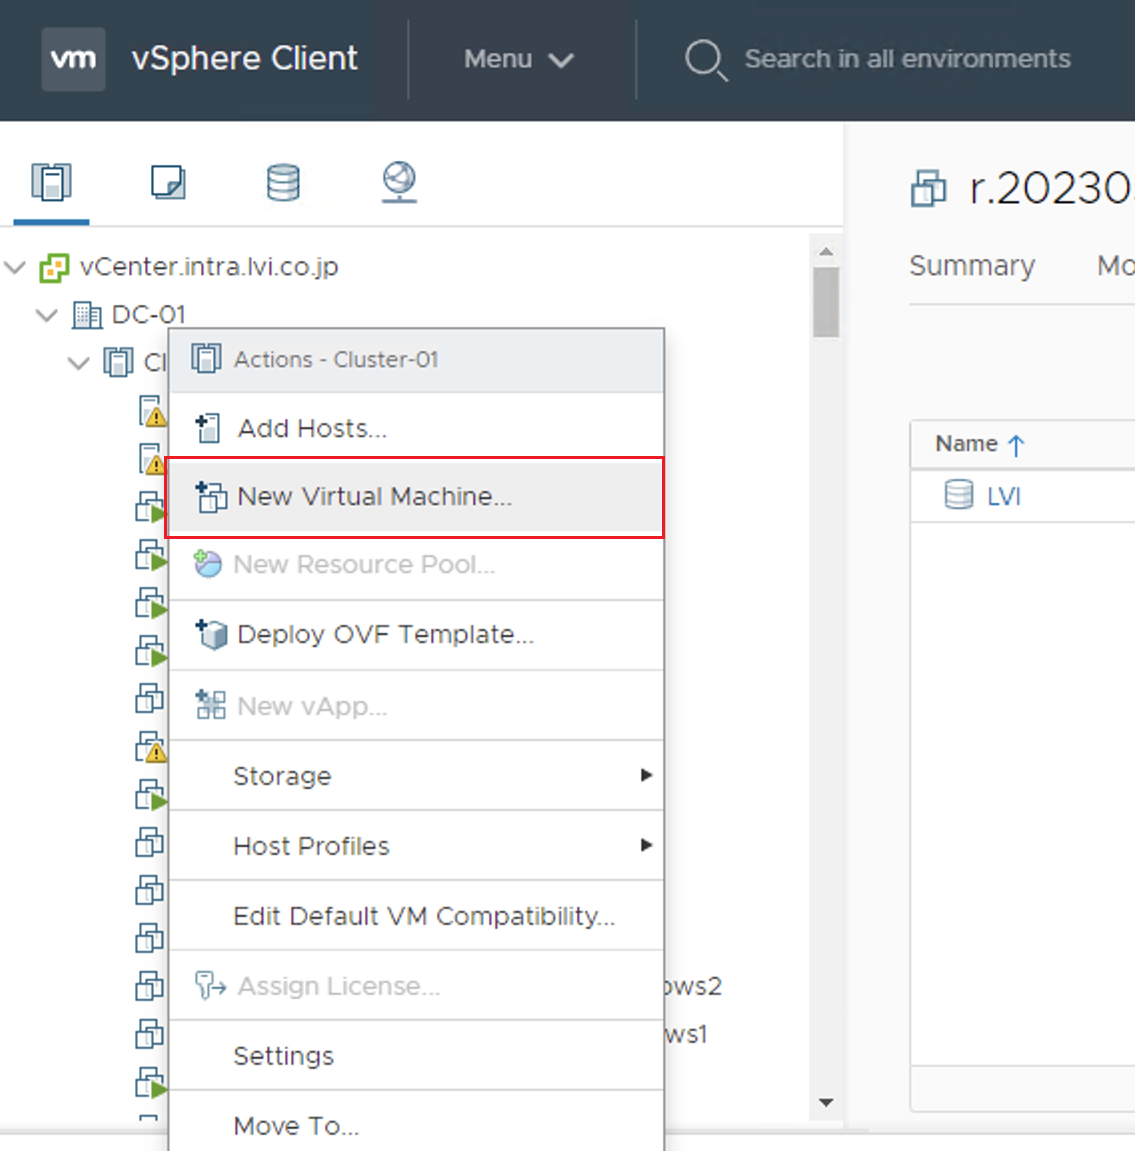Open the LVI datastore link
Screen dimensions: 1135x1151
[1004, 496]
